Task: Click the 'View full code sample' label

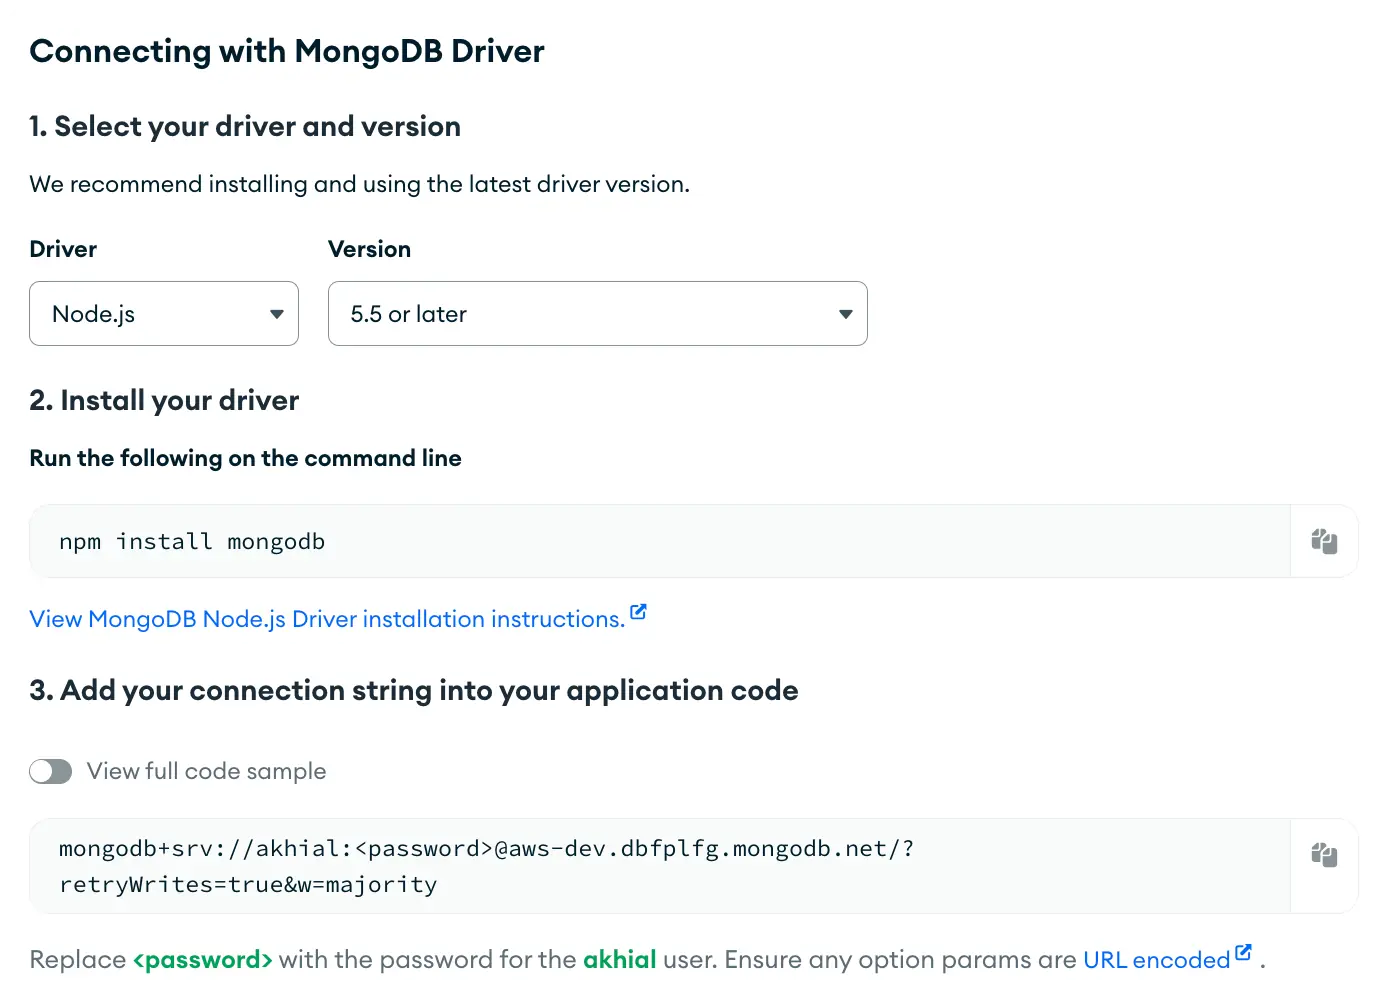Action: click(206, 771)
